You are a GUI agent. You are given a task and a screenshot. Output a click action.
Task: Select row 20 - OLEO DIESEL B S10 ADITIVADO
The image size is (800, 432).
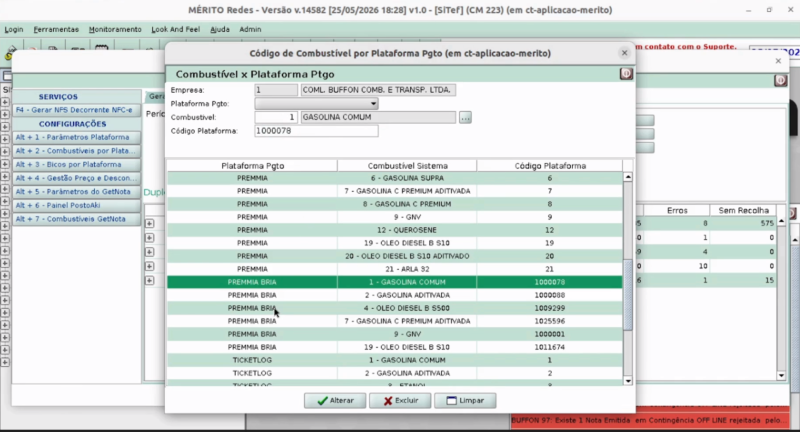(394, 256)
